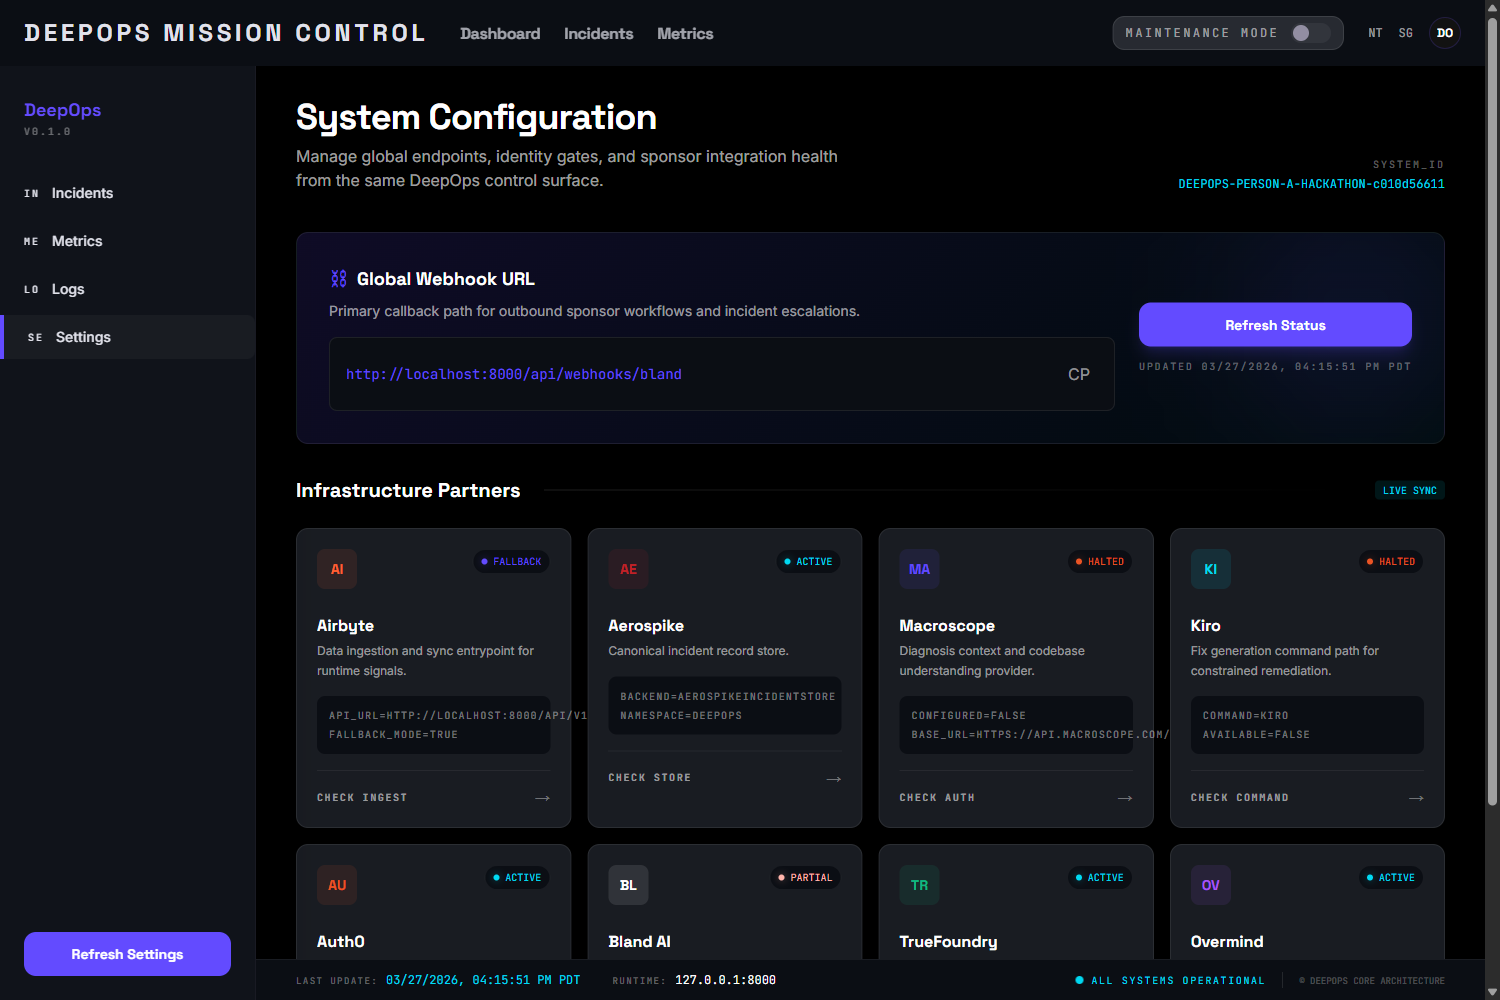Screen dimensions: 1500x1000
Task: Click the TrueFoundry card title
Action: pos(948,942)
